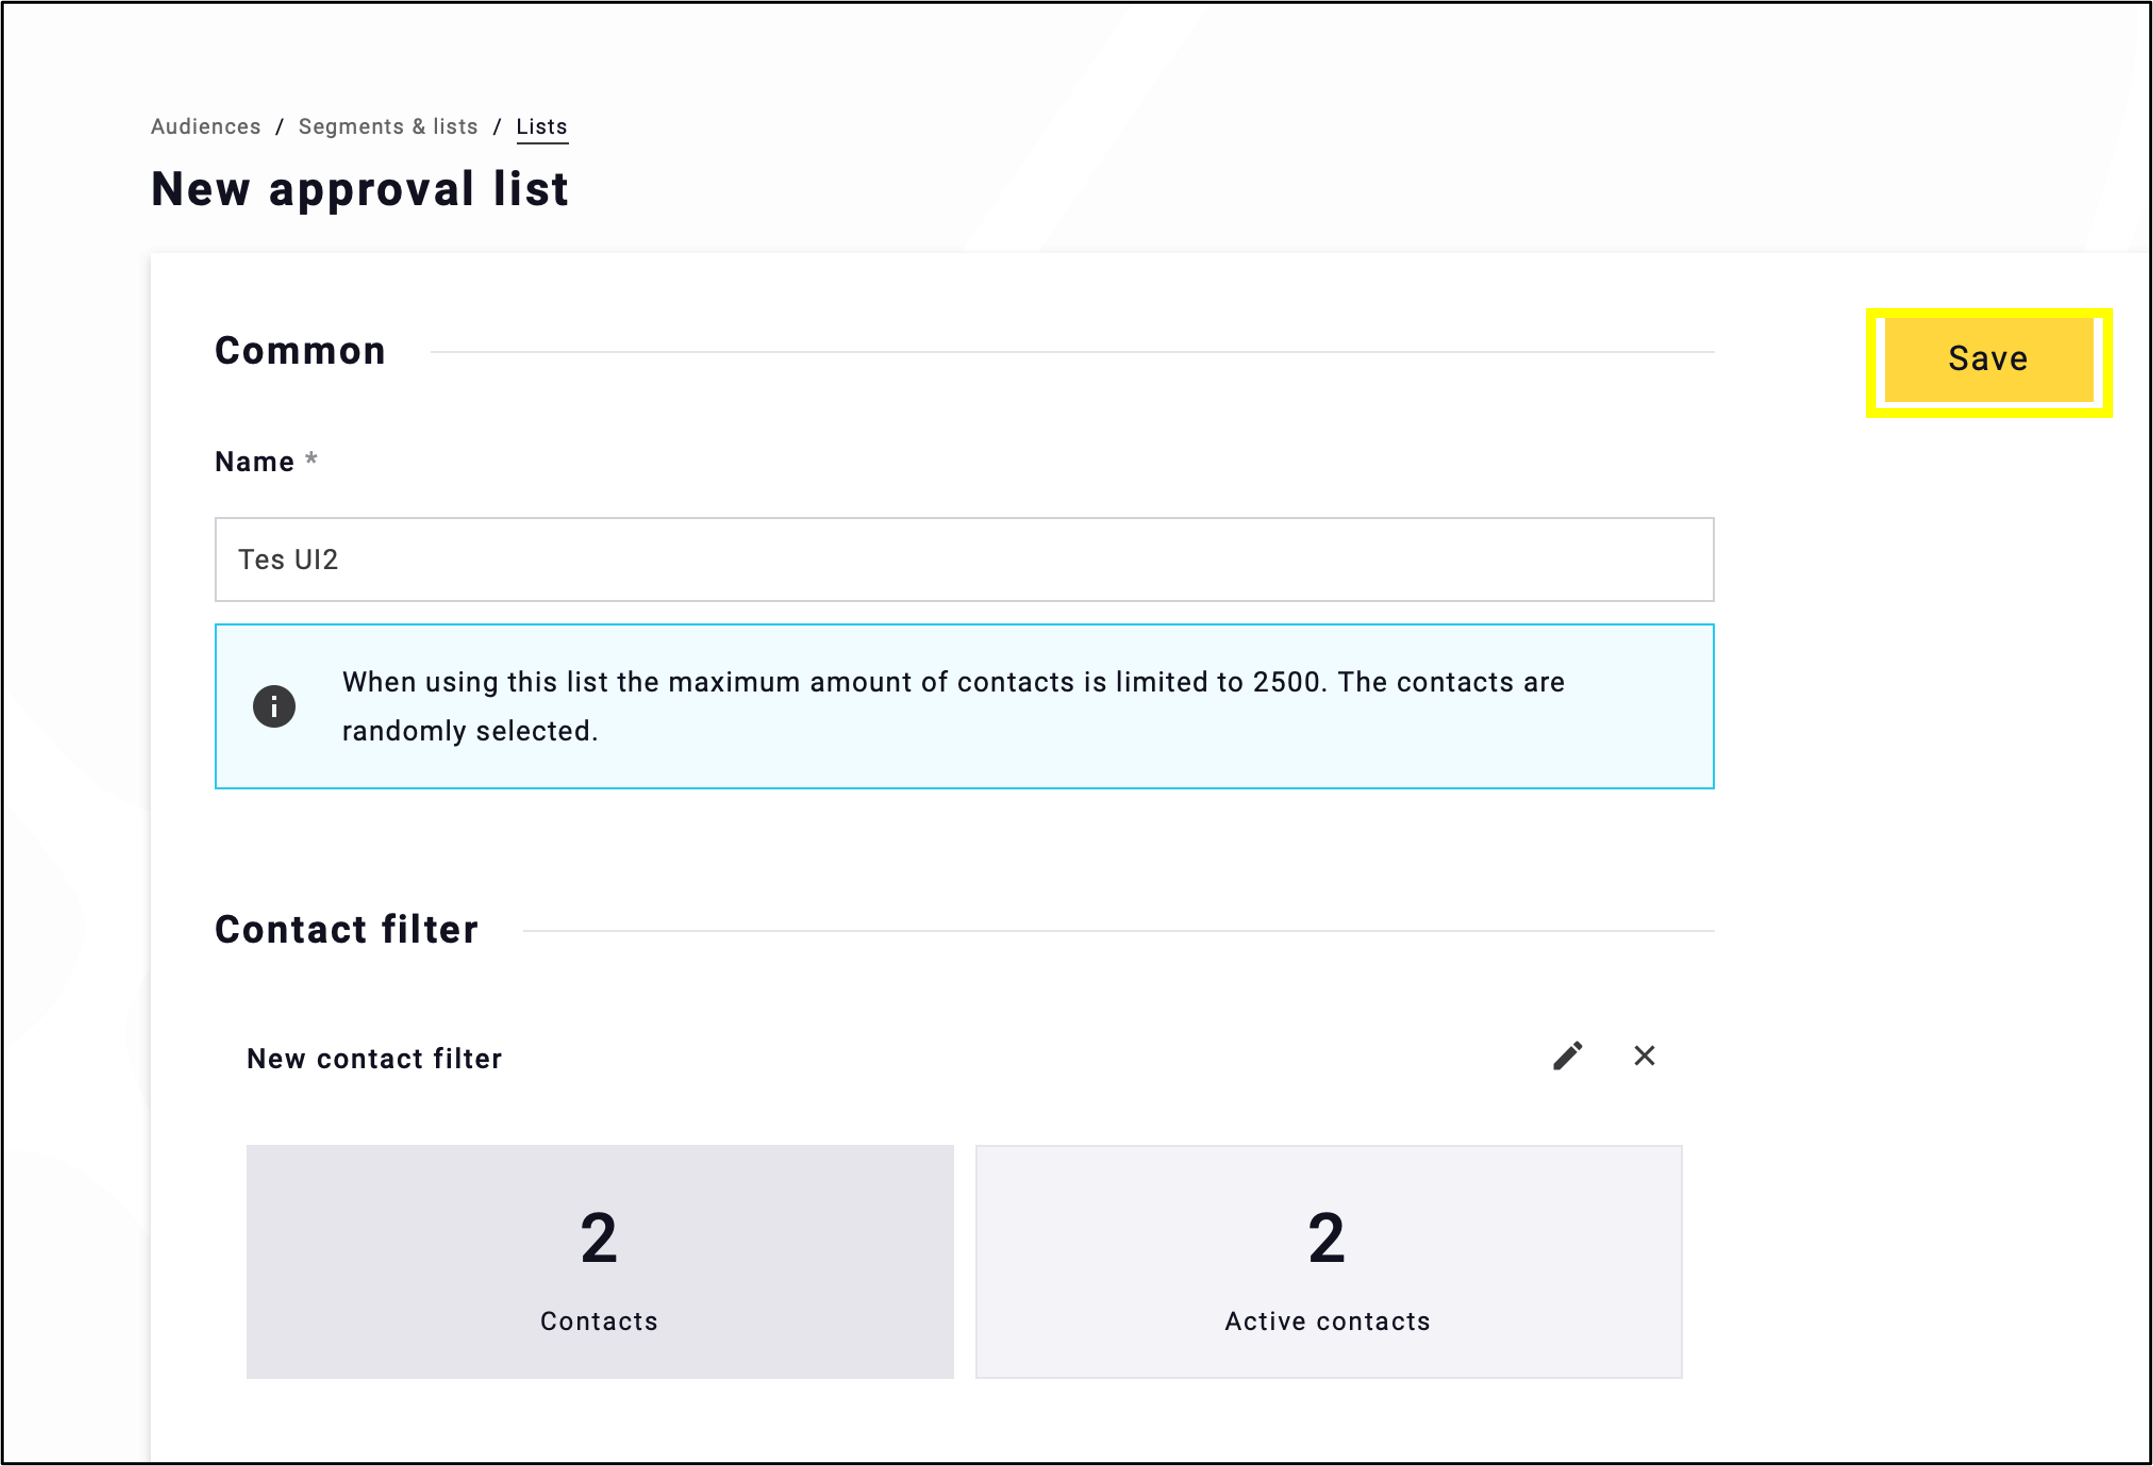Screen dimensions: 2153x1466
Task: Click the info icon in the notice box
Action: [x=274, y=706]
